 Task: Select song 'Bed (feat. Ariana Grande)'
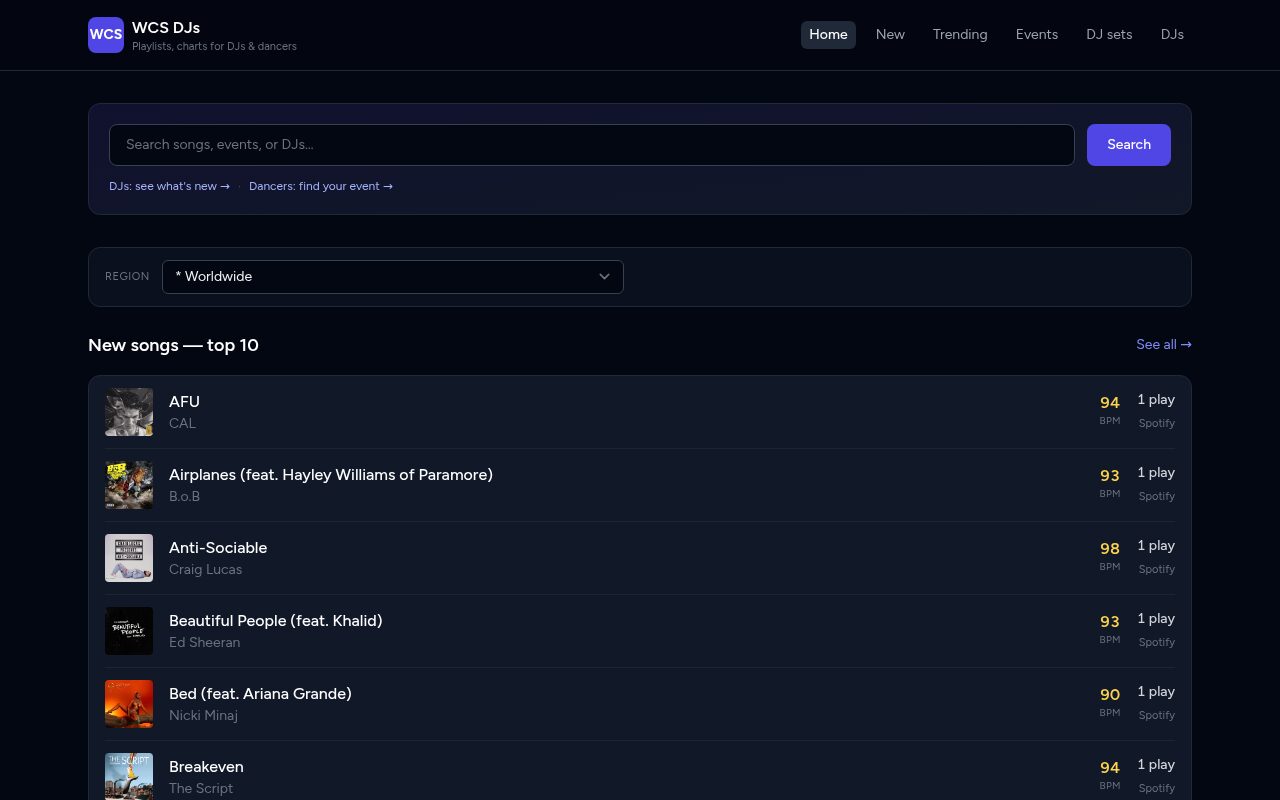point(260,694)
